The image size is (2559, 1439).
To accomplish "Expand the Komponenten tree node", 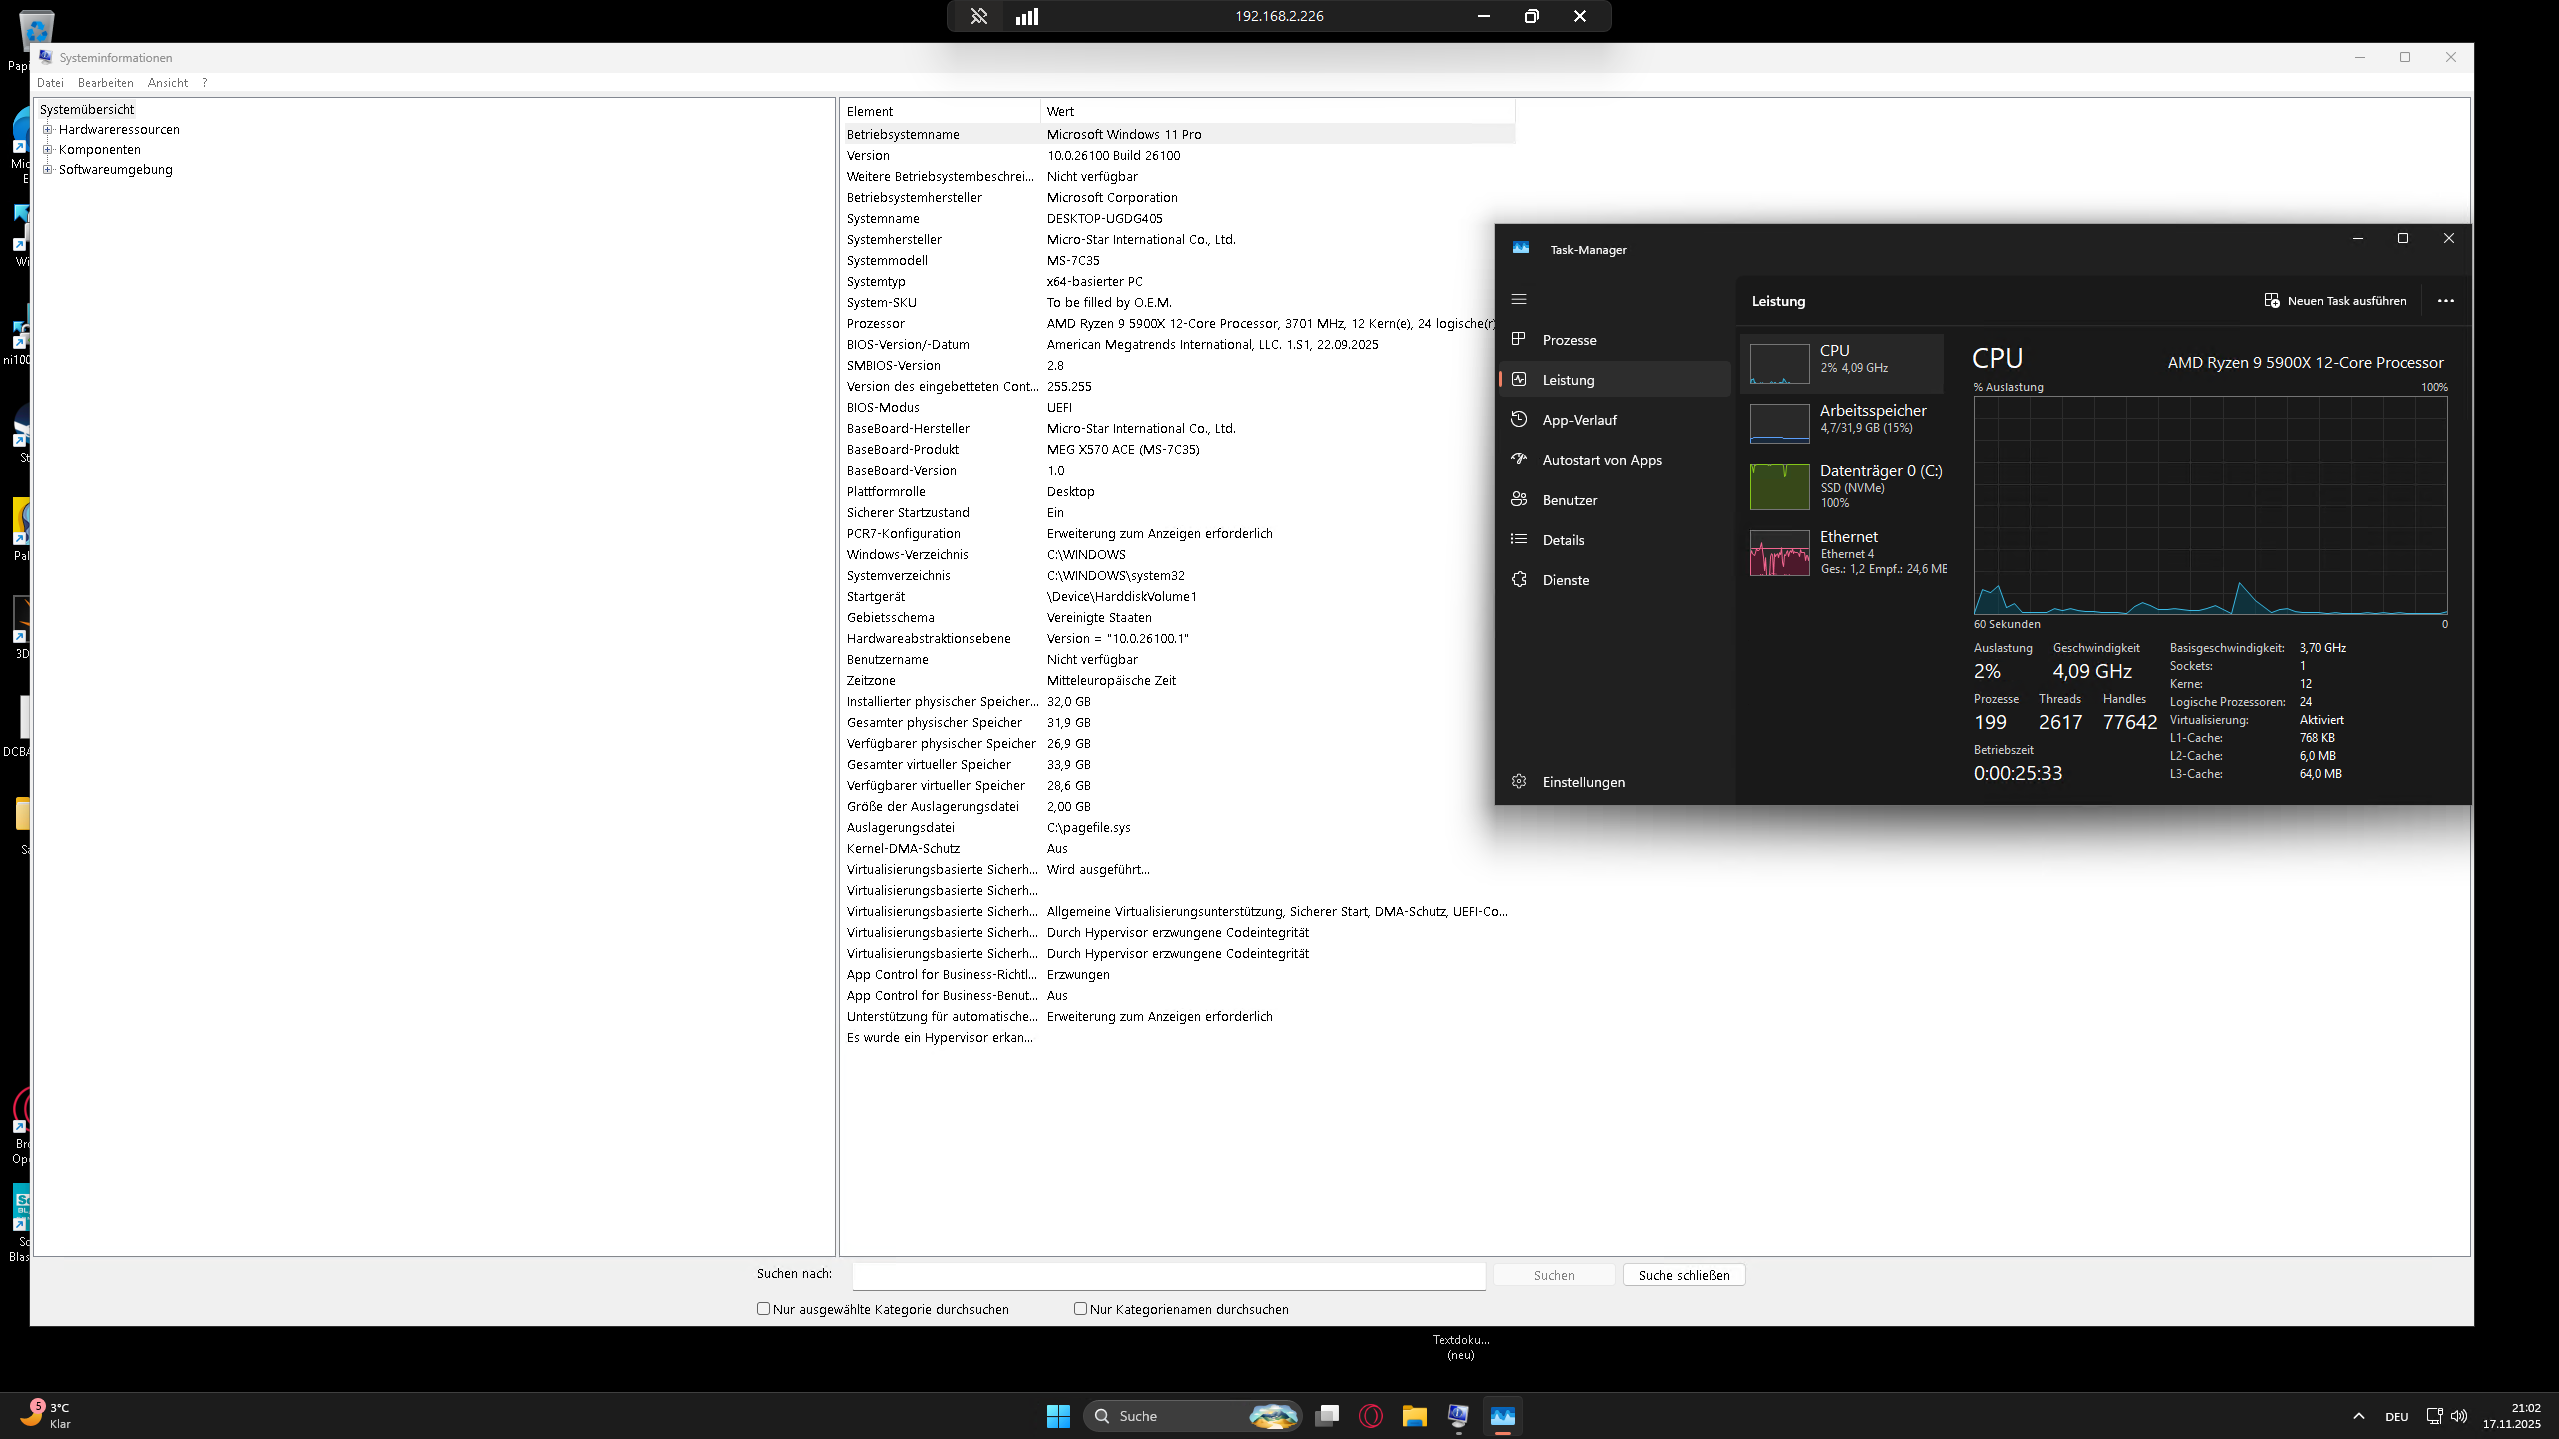I will click(47, 149).
